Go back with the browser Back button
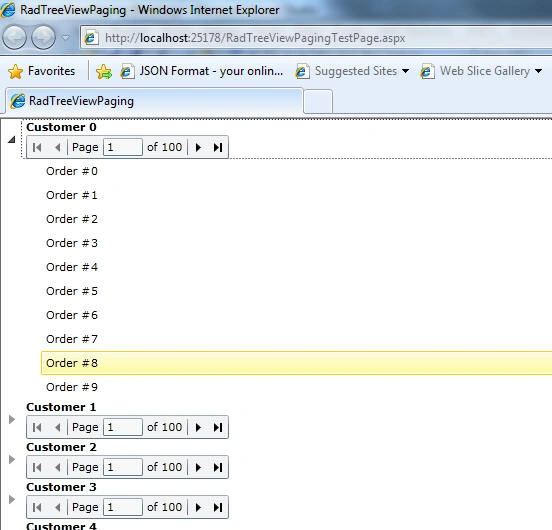This screenshot has width=552, height=530. 14,37
